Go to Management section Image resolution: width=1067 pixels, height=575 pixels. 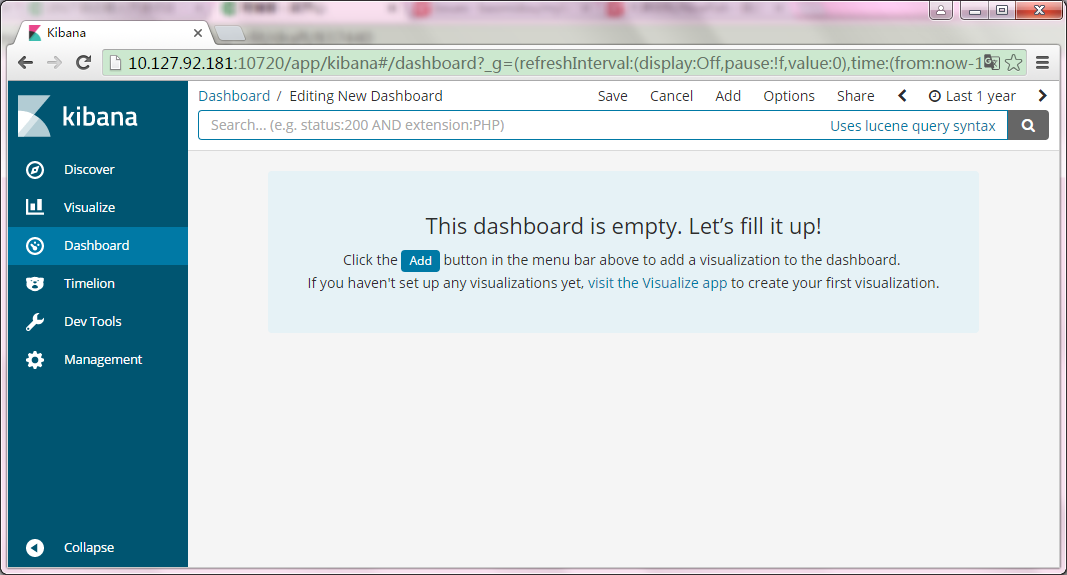click(x=103, y=360)
